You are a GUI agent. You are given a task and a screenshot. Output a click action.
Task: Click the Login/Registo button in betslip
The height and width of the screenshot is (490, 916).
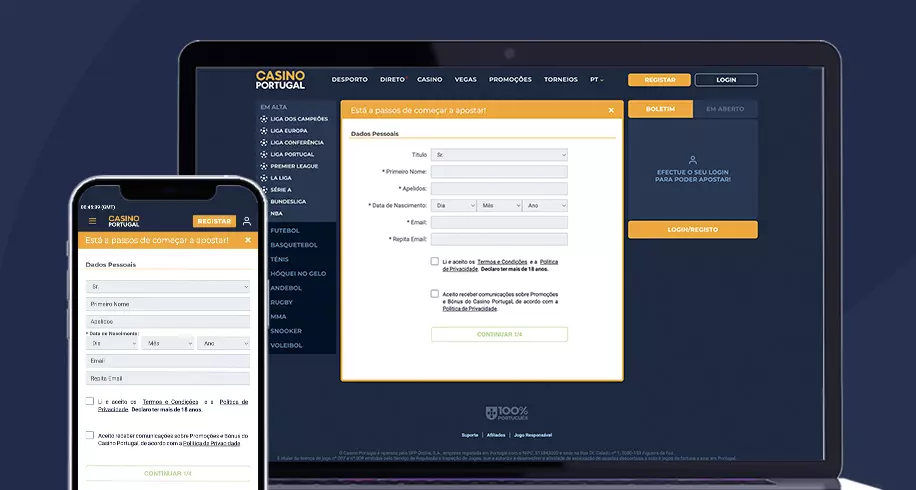click(x=692, y=230)
